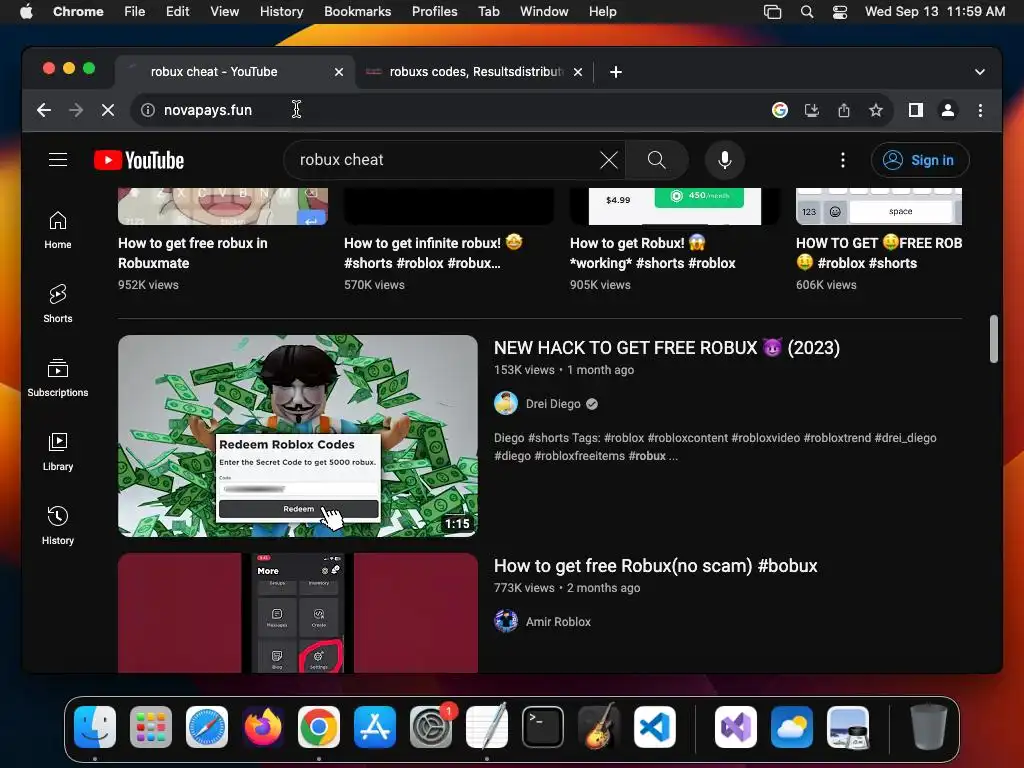Viewport: 1024px width, 768px height.
Task: Close the robux cheat - YouTube tab
Action: tap(339, 72)
